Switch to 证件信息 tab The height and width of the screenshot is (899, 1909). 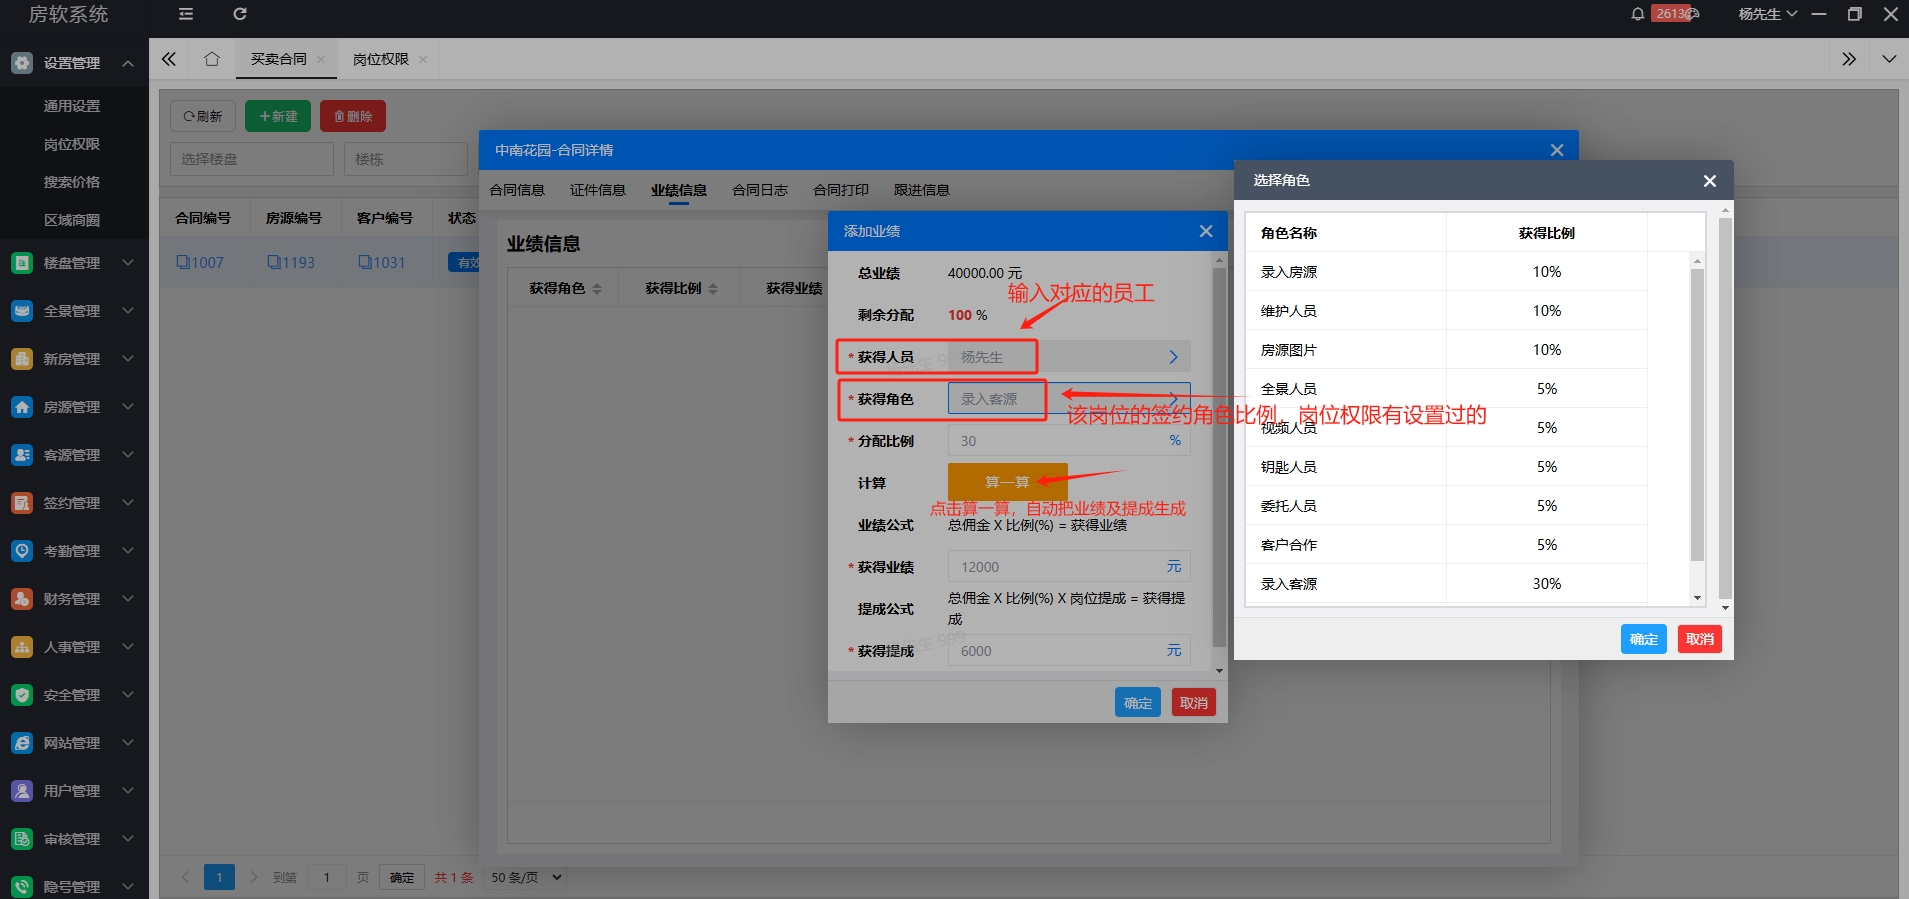pos(598,190)
